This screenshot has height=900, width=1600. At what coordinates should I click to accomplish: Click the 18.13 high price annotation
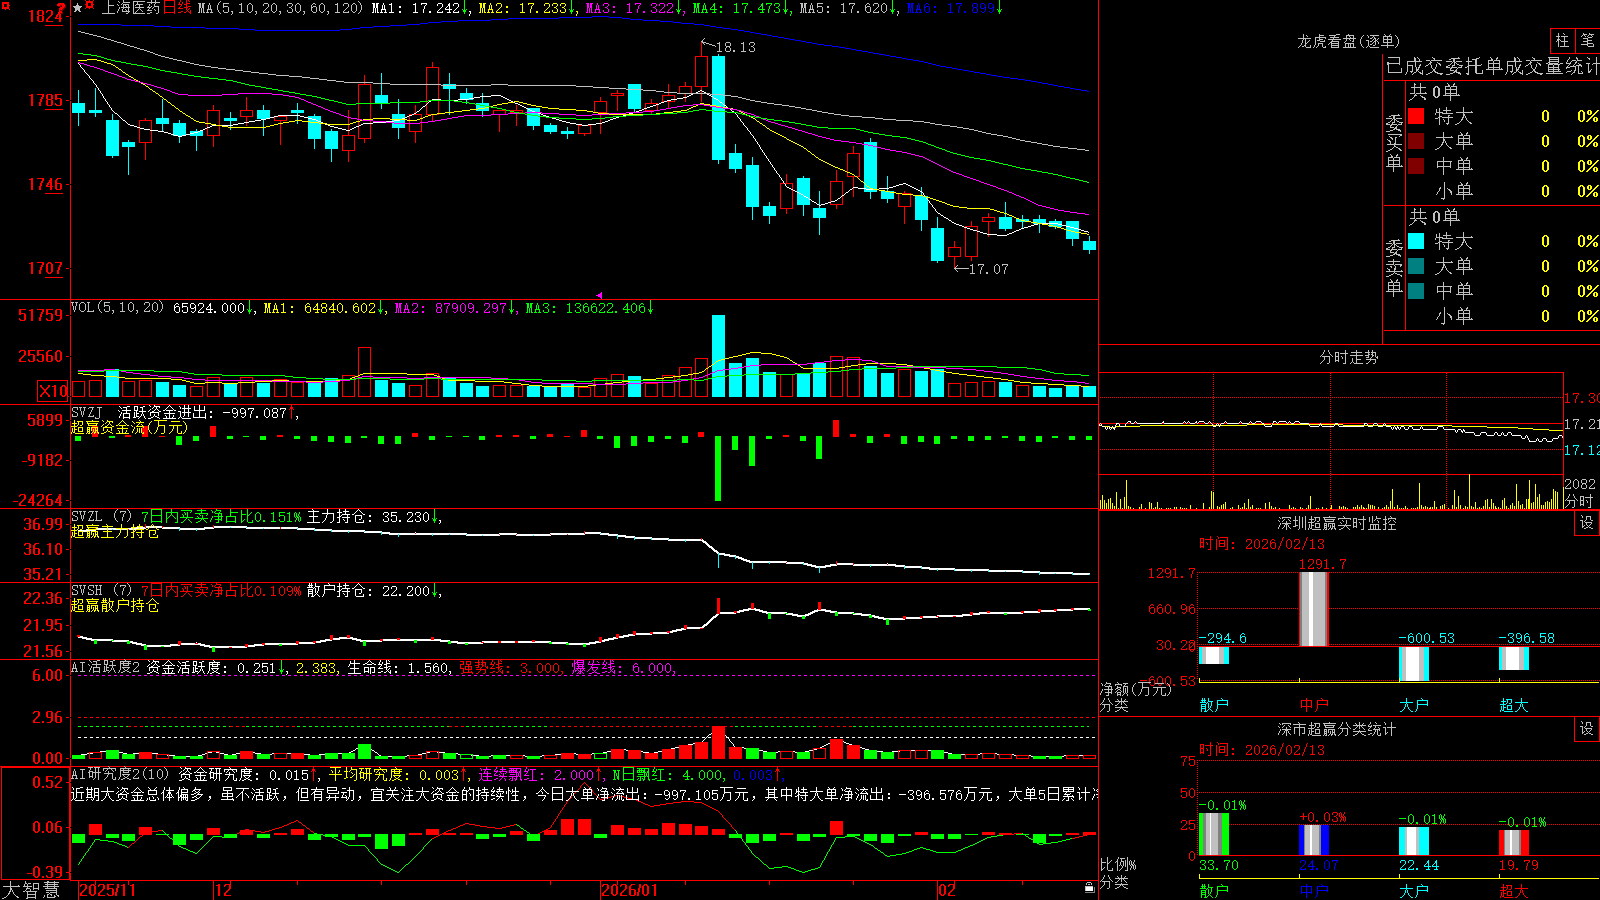[736, 47]
